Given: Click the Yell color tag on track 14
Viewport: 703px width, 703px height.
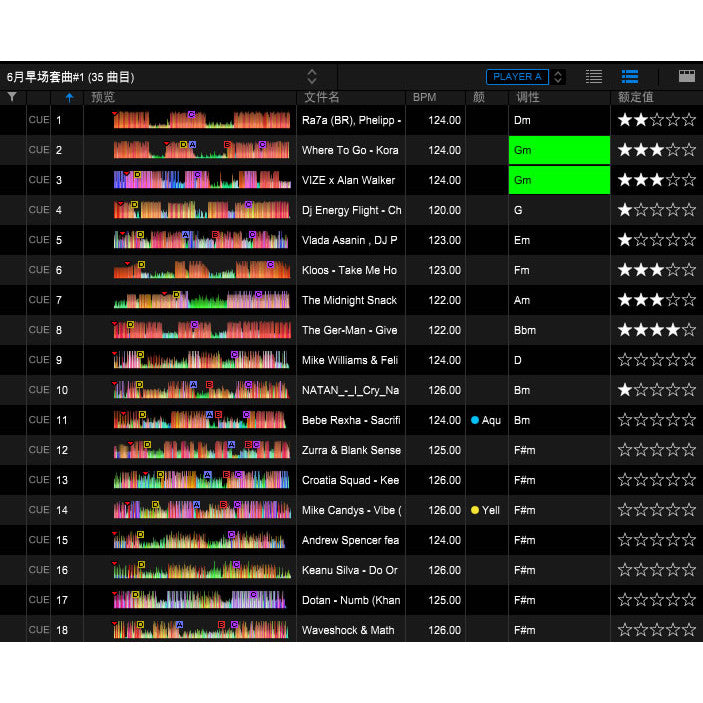Looking at the screenshot, I should pyautogui.click(x=486, y=510).
